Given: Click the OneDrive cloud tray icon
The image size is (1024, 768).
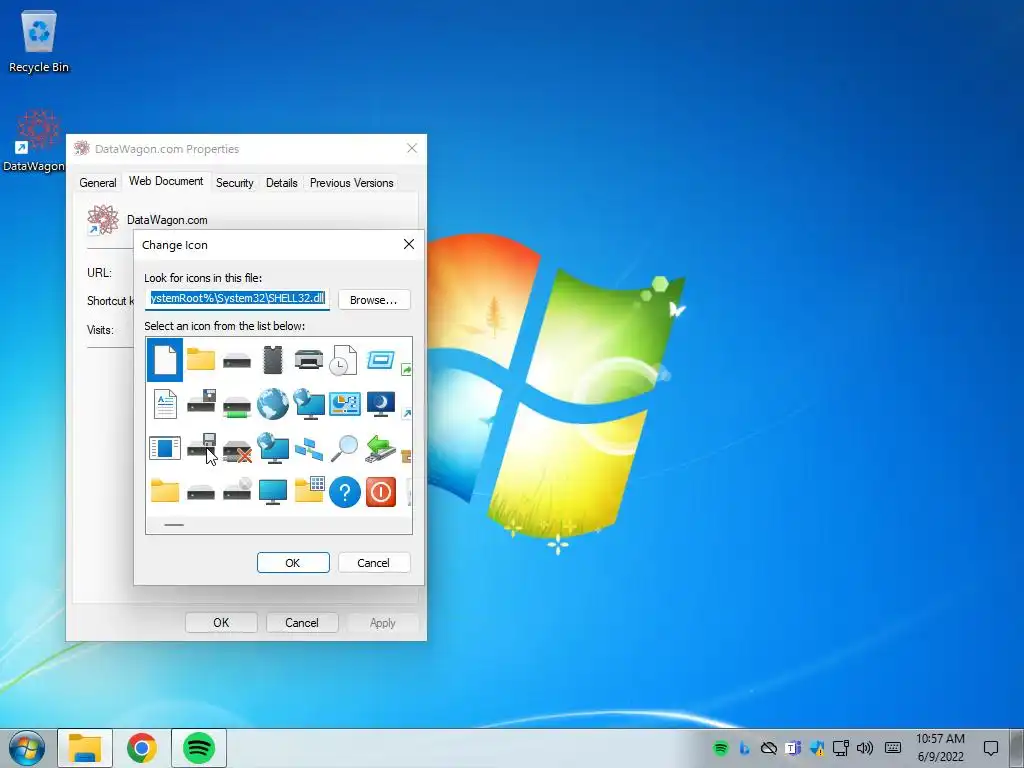Looking at the screenshot, I should coord(769,748).
